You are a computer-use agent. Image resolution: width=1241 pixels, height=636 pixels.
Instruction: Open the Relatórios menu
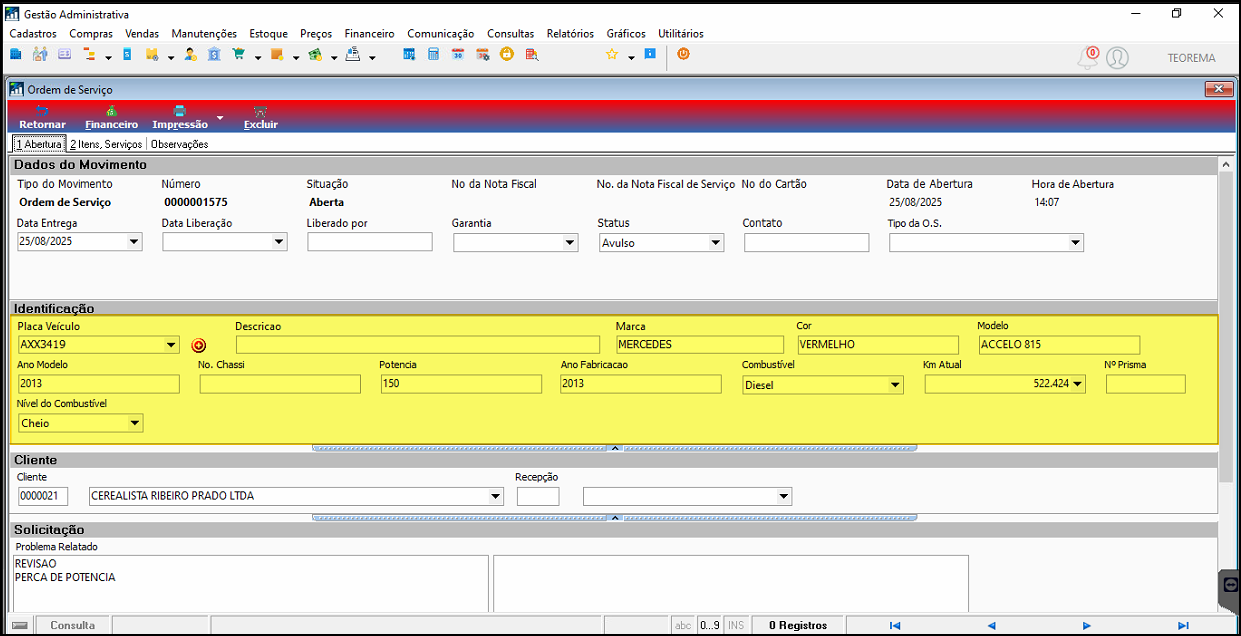pos(570,33)
